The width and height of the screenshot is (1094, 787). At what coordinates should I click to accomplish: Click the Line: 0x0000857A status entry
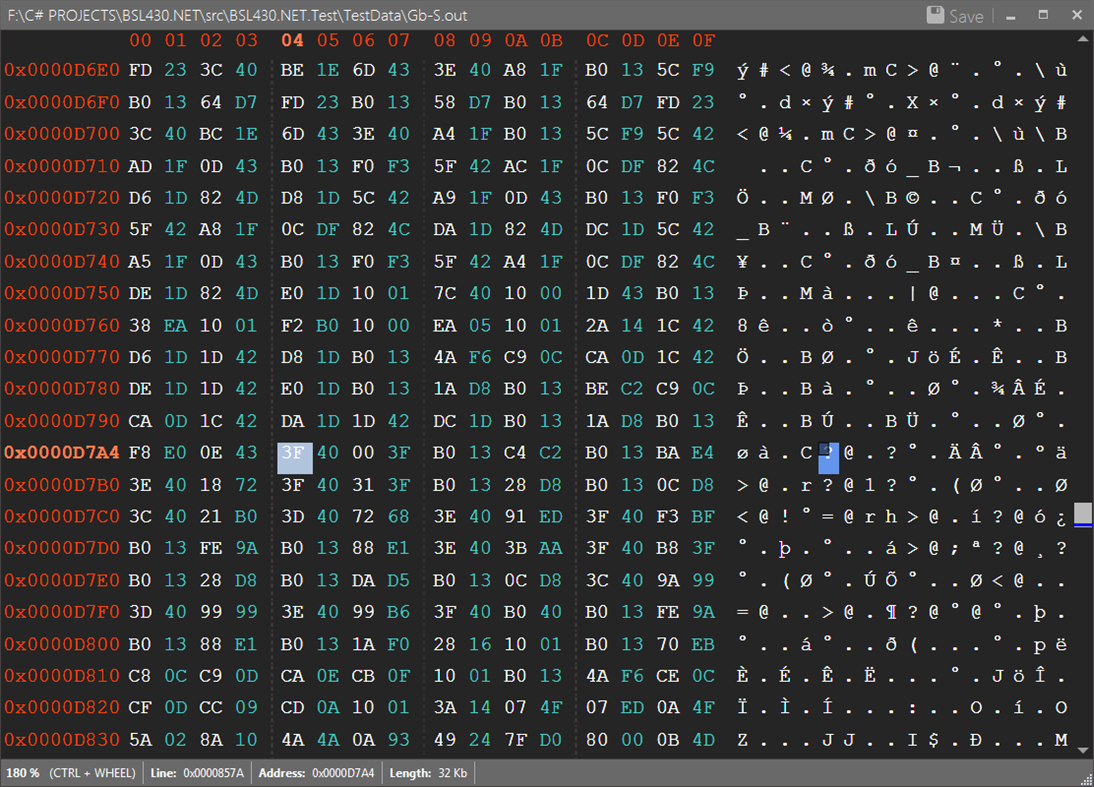tap(197, 773)
